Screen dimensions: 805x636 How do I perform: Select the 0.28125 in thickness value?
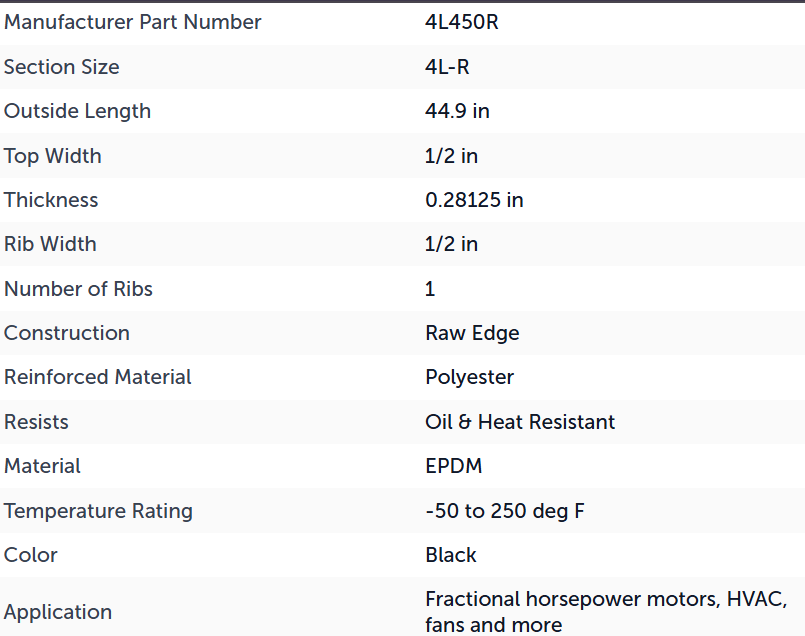click(x=474, y=200)
